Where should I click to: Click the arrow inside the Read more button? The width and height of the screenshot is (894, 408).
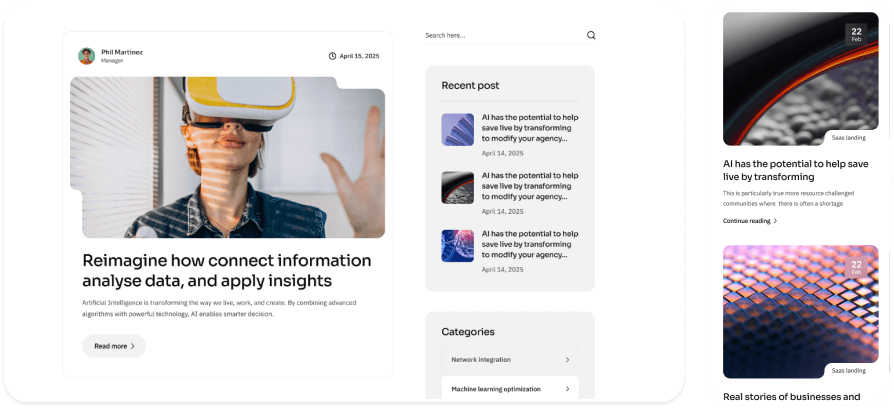[133, 346]
